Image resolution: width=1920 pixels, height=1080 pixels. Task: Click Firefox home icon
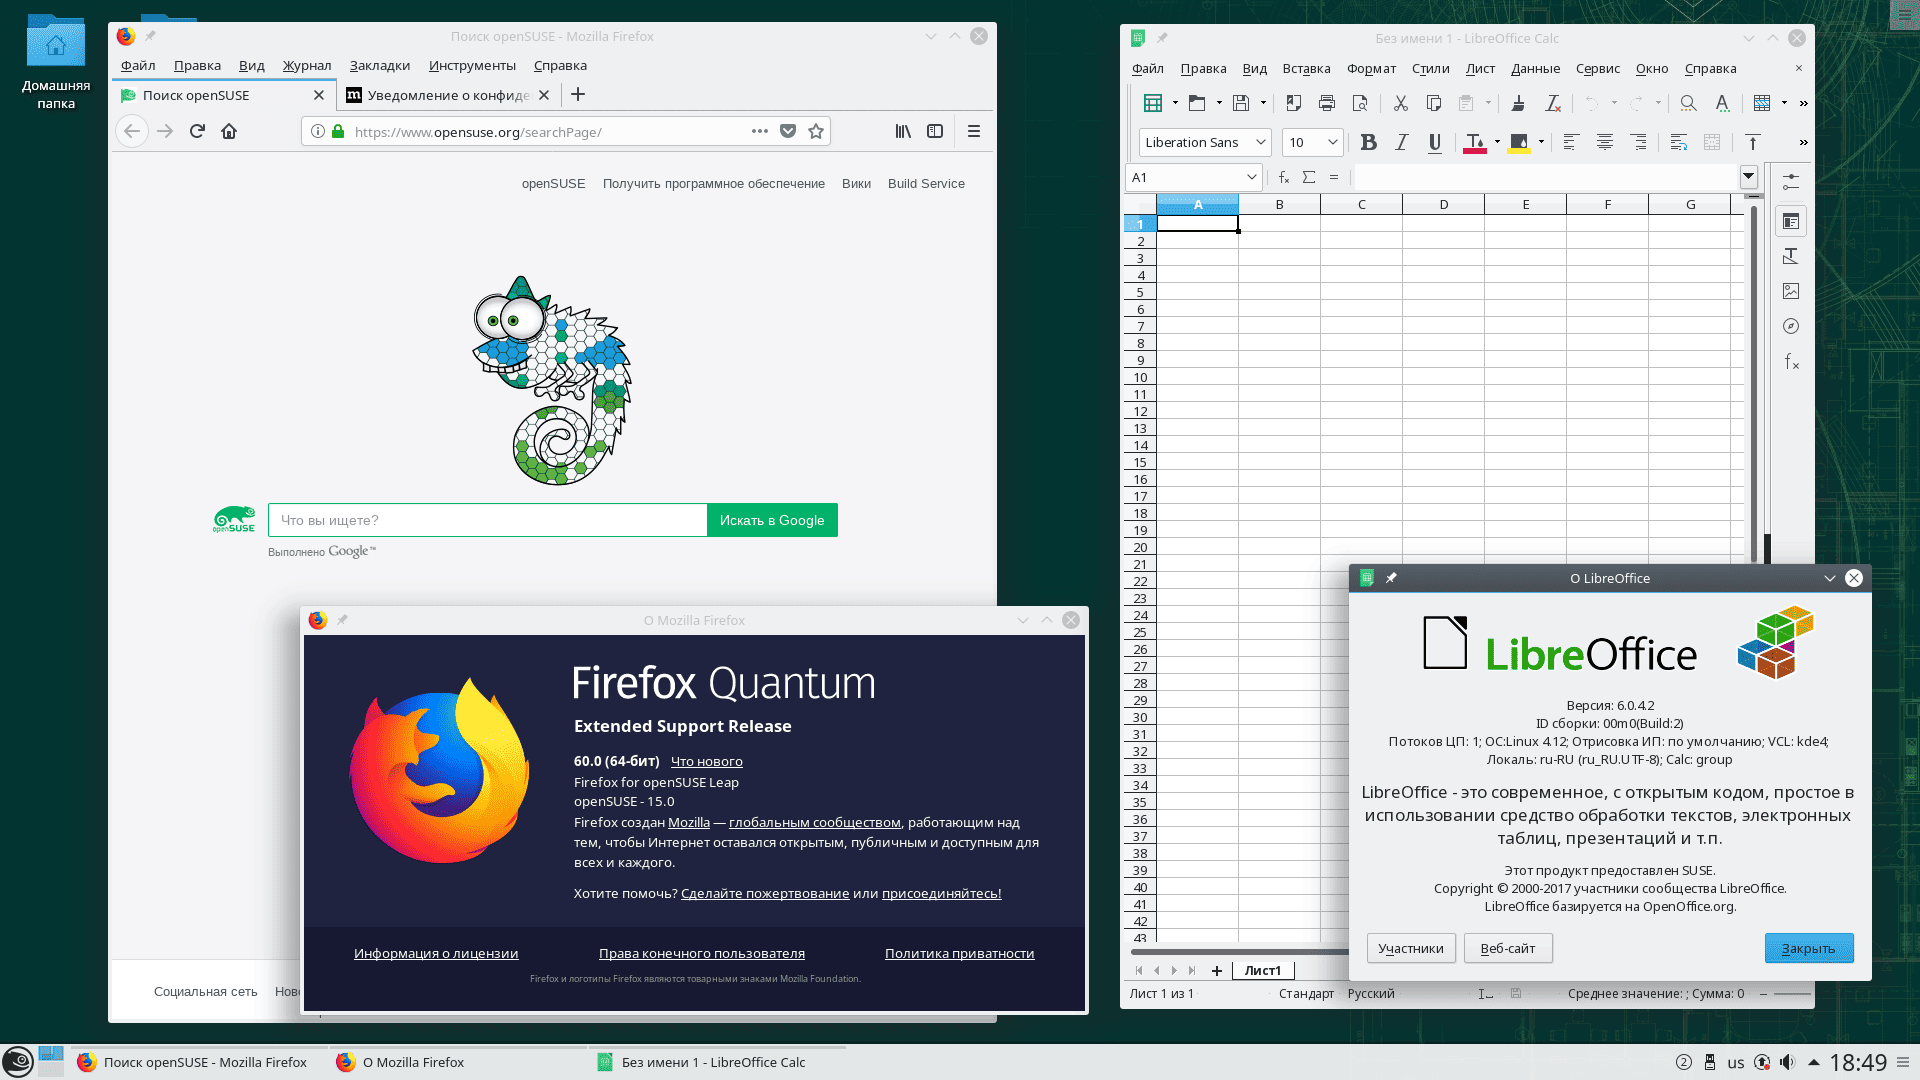point(229,131)
